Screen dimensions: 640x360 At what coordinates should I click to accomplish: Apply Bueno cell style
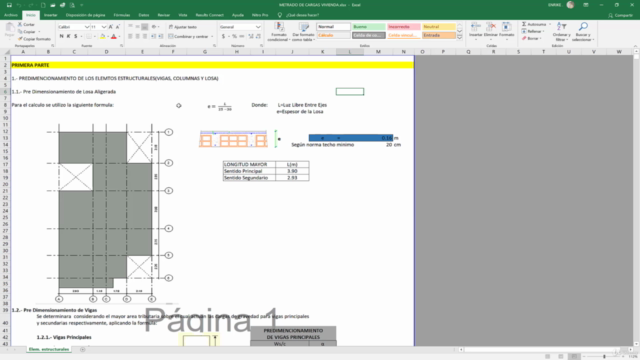point(369,27)
